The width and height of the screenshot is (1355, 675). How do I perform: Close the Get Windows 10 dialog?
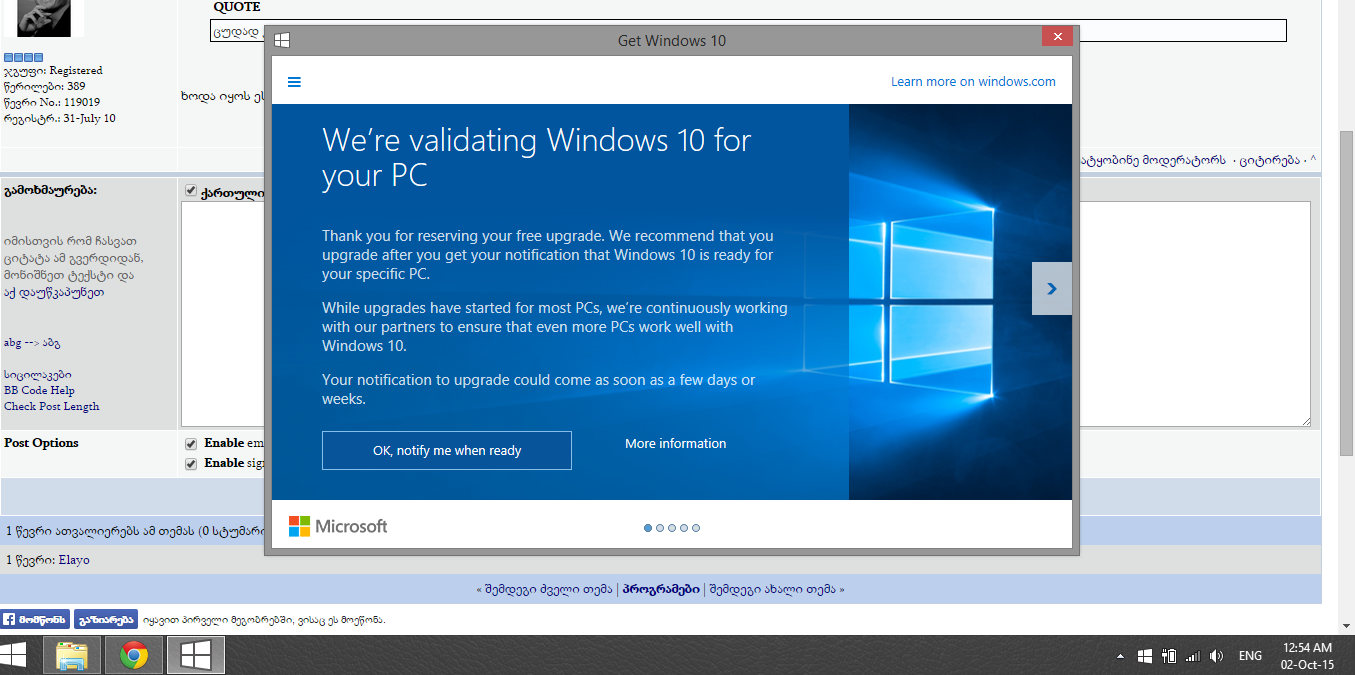[x=1057, y=36]
